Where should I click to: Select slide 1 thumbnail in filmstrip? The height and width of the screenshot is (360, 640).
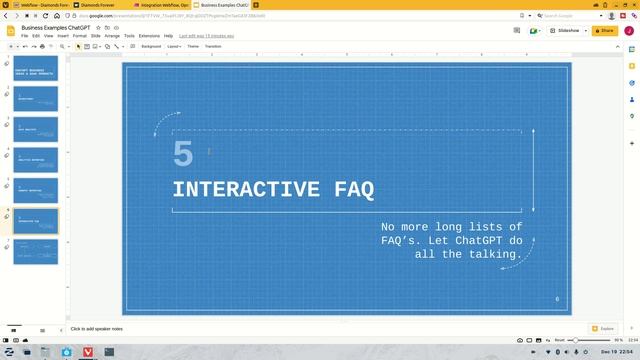pos(36,68)
